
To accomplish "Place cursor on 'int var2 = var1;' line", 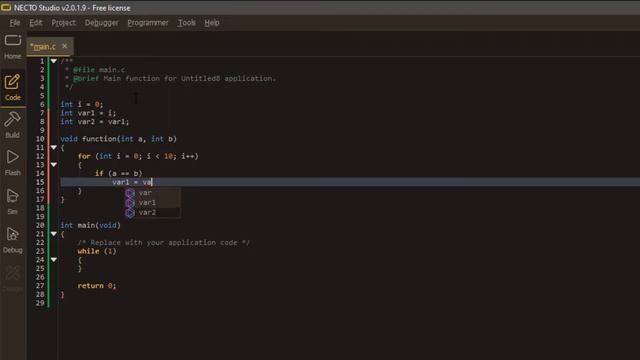I will 95,122.
